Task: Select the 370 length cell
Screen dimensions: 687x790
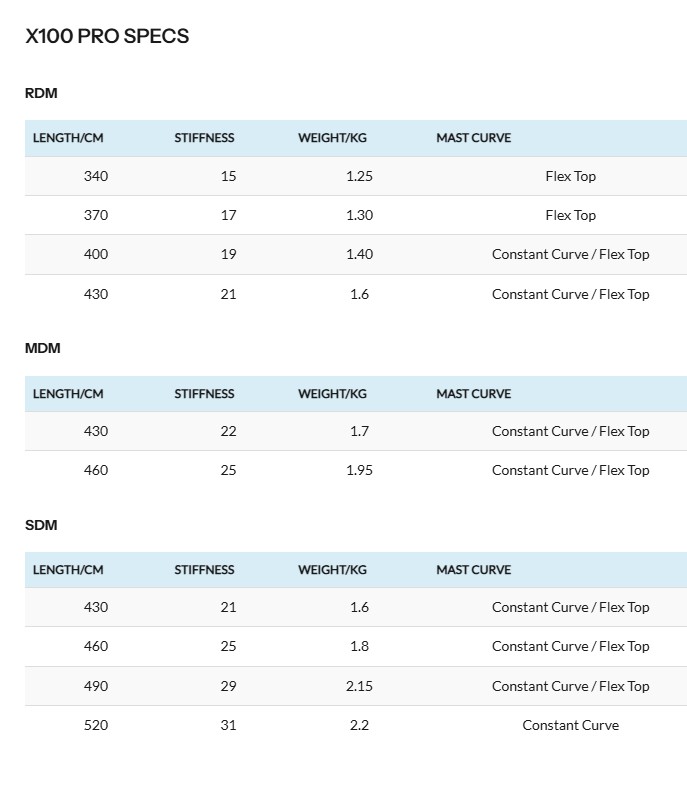Action: 96,215
